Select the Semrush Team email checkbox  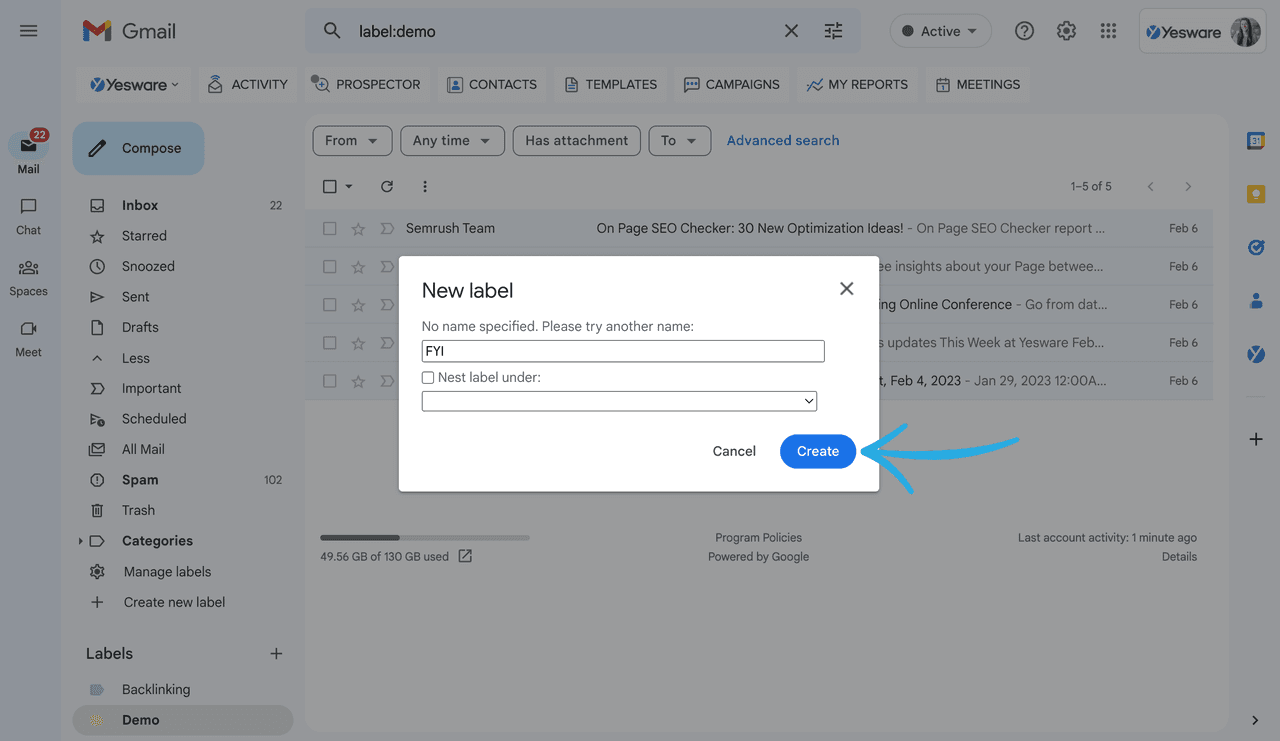click(x=329, y=228)
